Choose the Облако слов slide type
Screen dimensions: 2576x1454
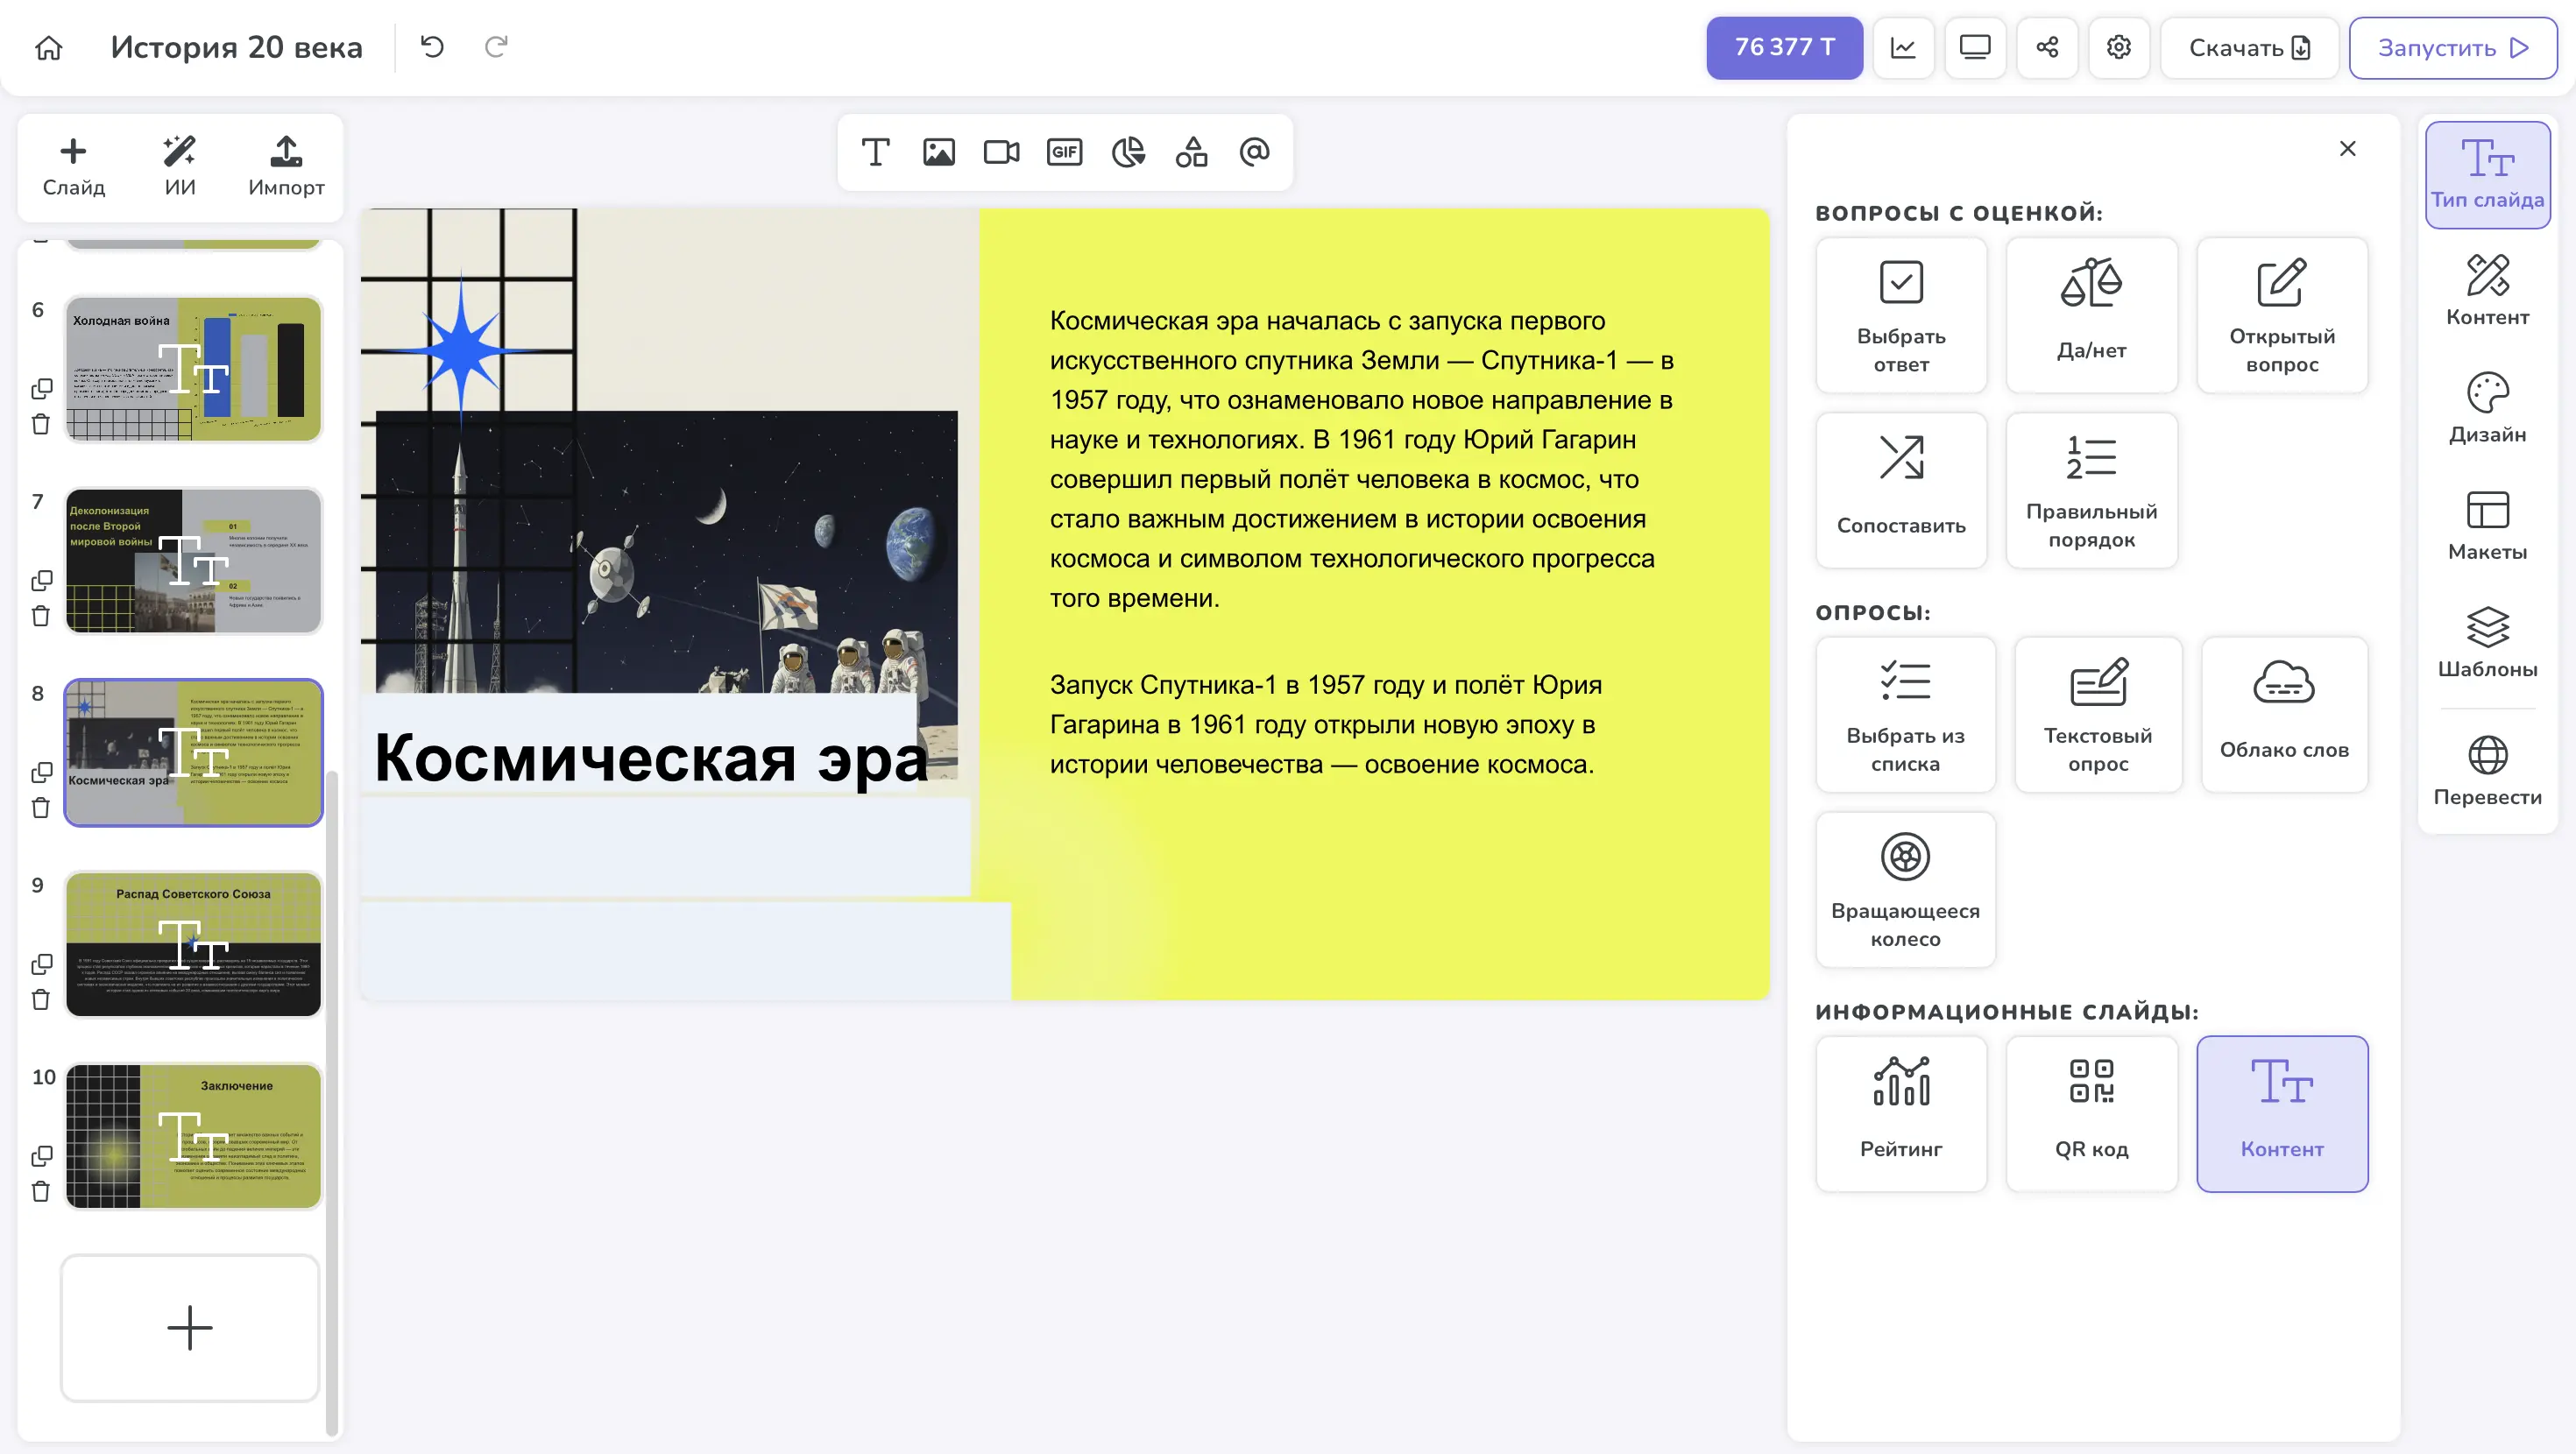[2283, 714]
